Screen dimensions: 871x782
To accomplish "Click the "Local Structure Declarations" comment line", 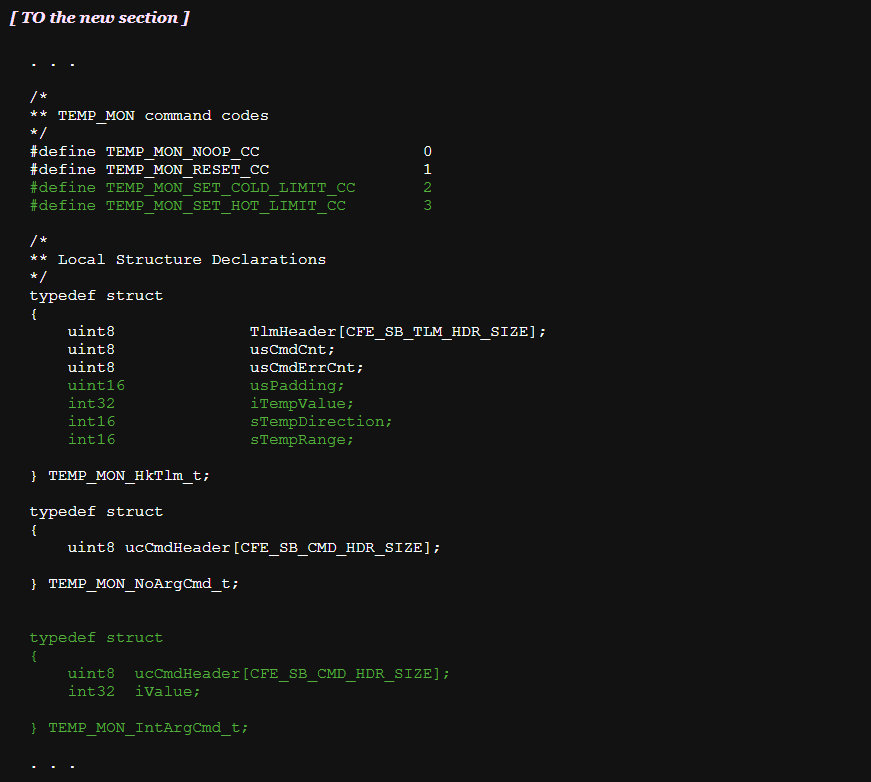I will click(191, 259).
